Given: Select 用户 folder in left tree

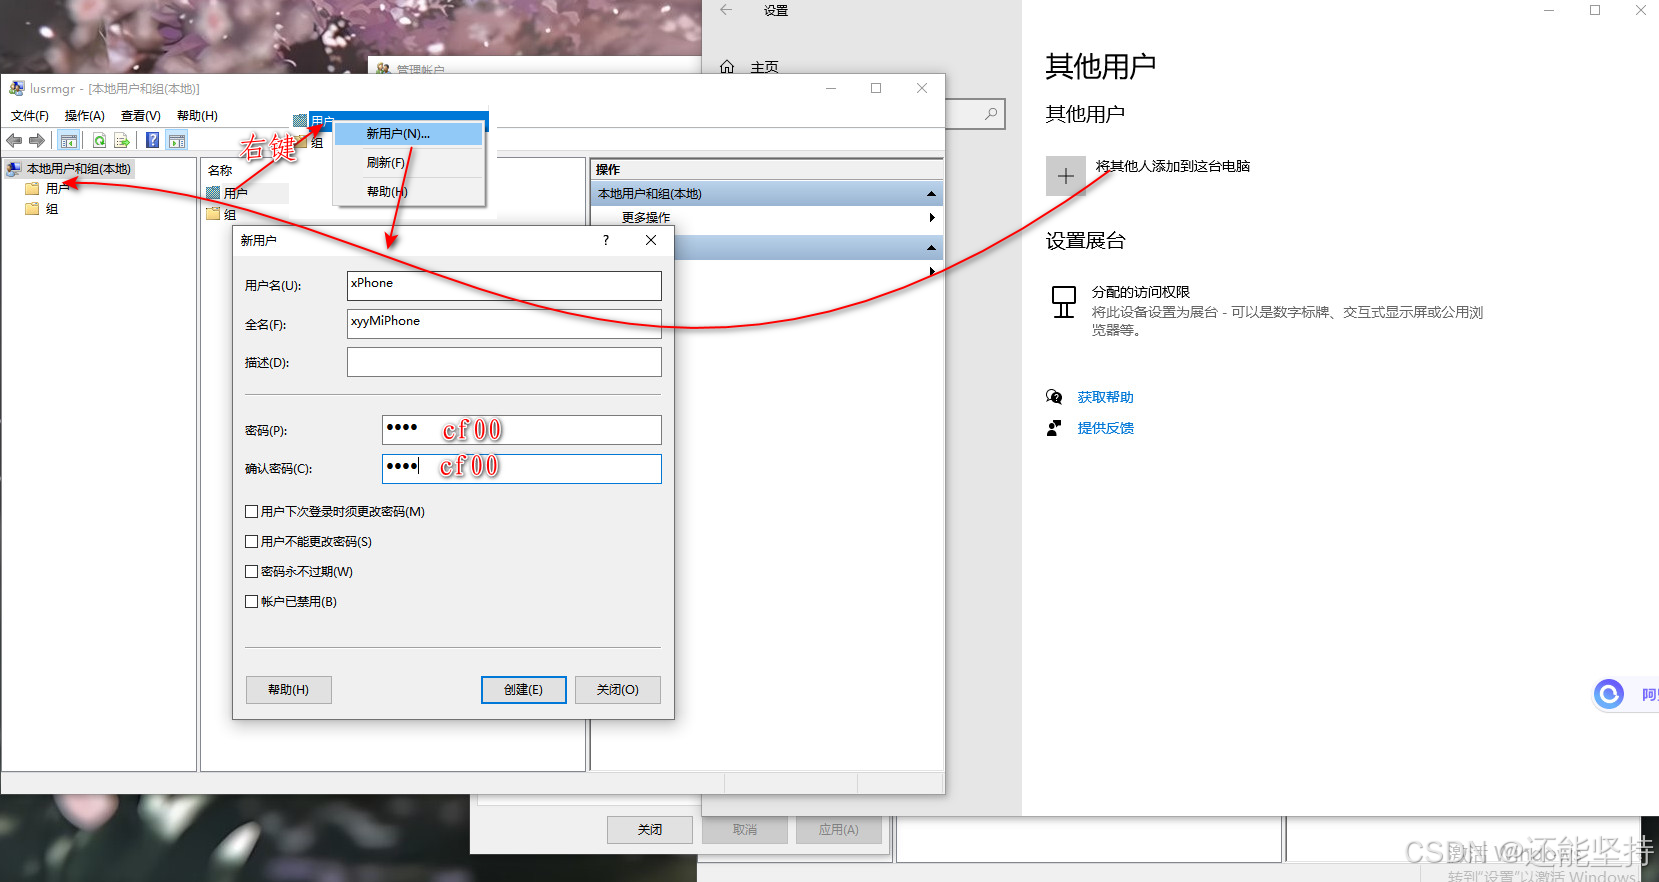Looking at the screenshot, I should (x=57, y=188).
